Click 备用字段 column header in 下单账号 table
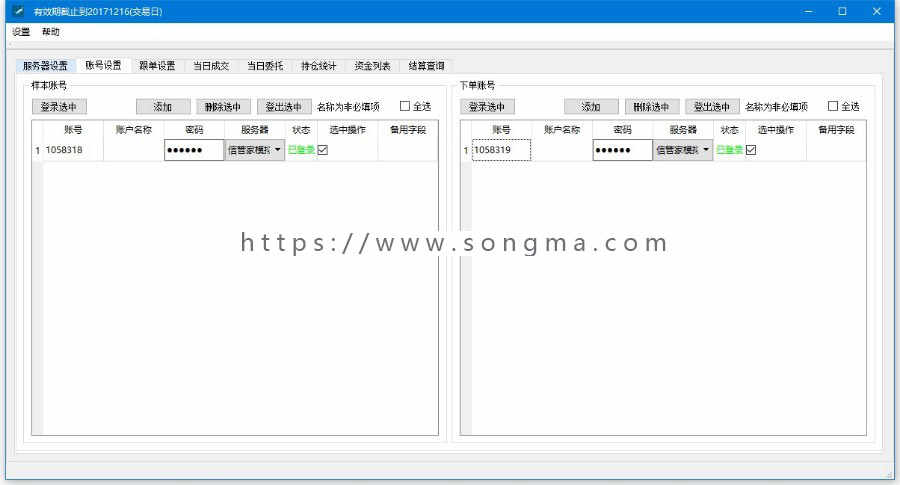The width and height of the screenshot is (900, 485). [836, 130]
